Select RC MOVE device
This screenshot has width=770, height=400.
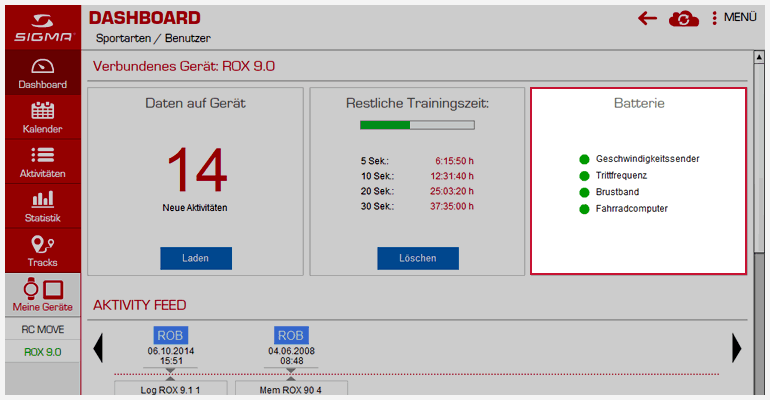(x=43, y=329)
